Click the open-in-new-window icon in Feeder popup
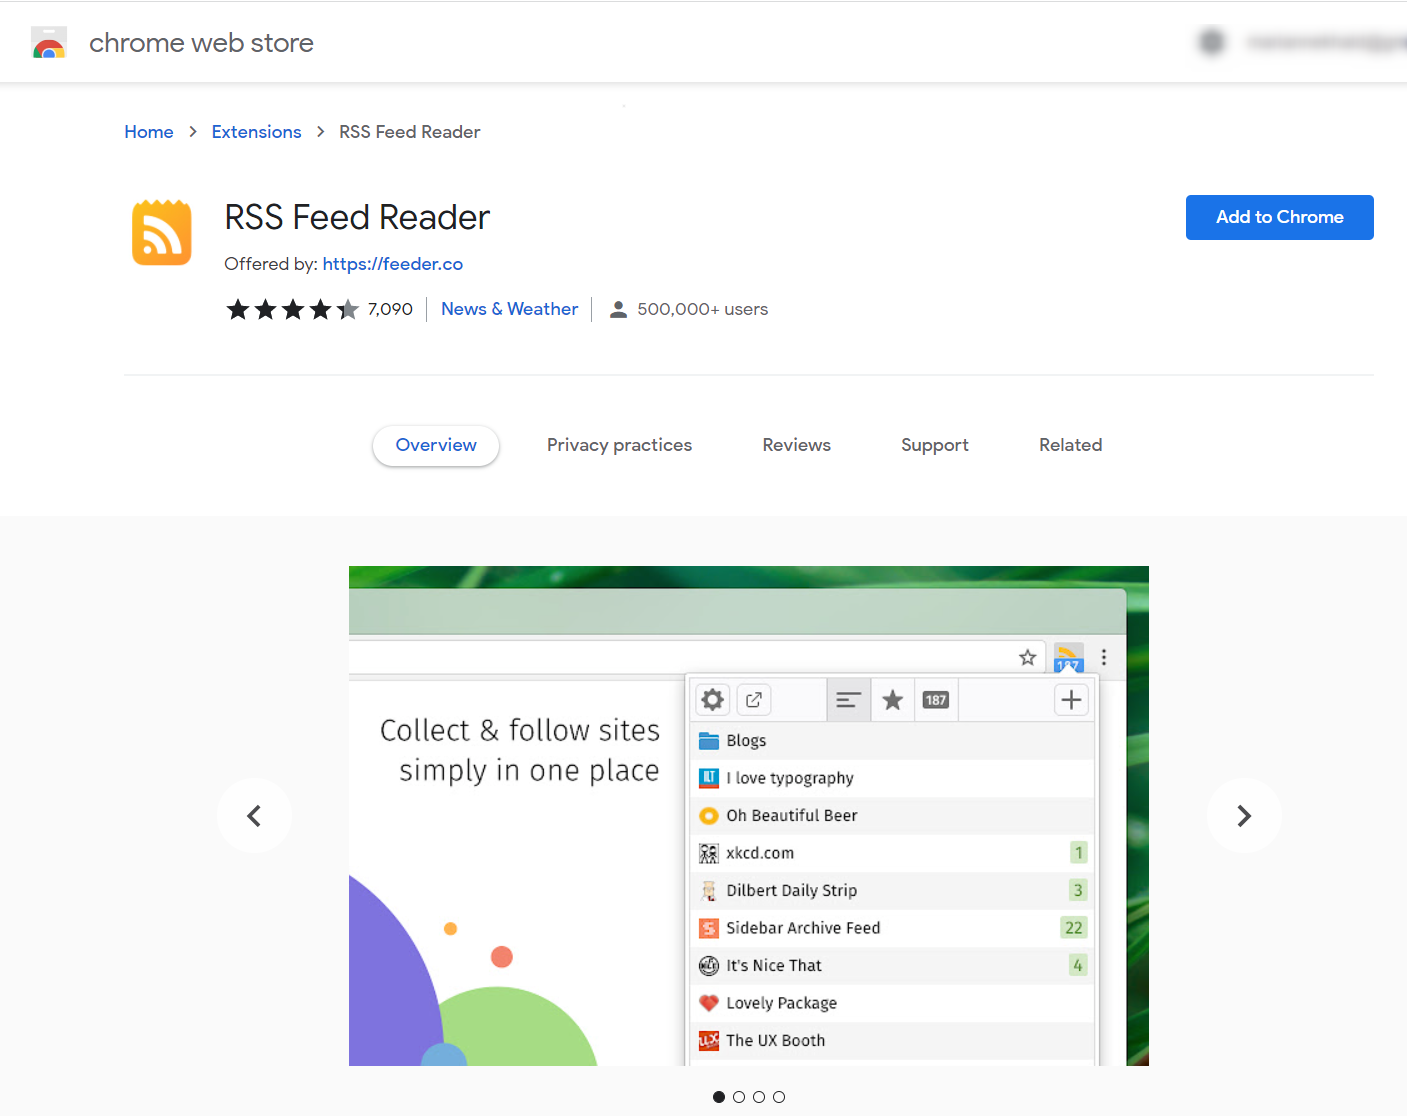 tap(754, 699)
